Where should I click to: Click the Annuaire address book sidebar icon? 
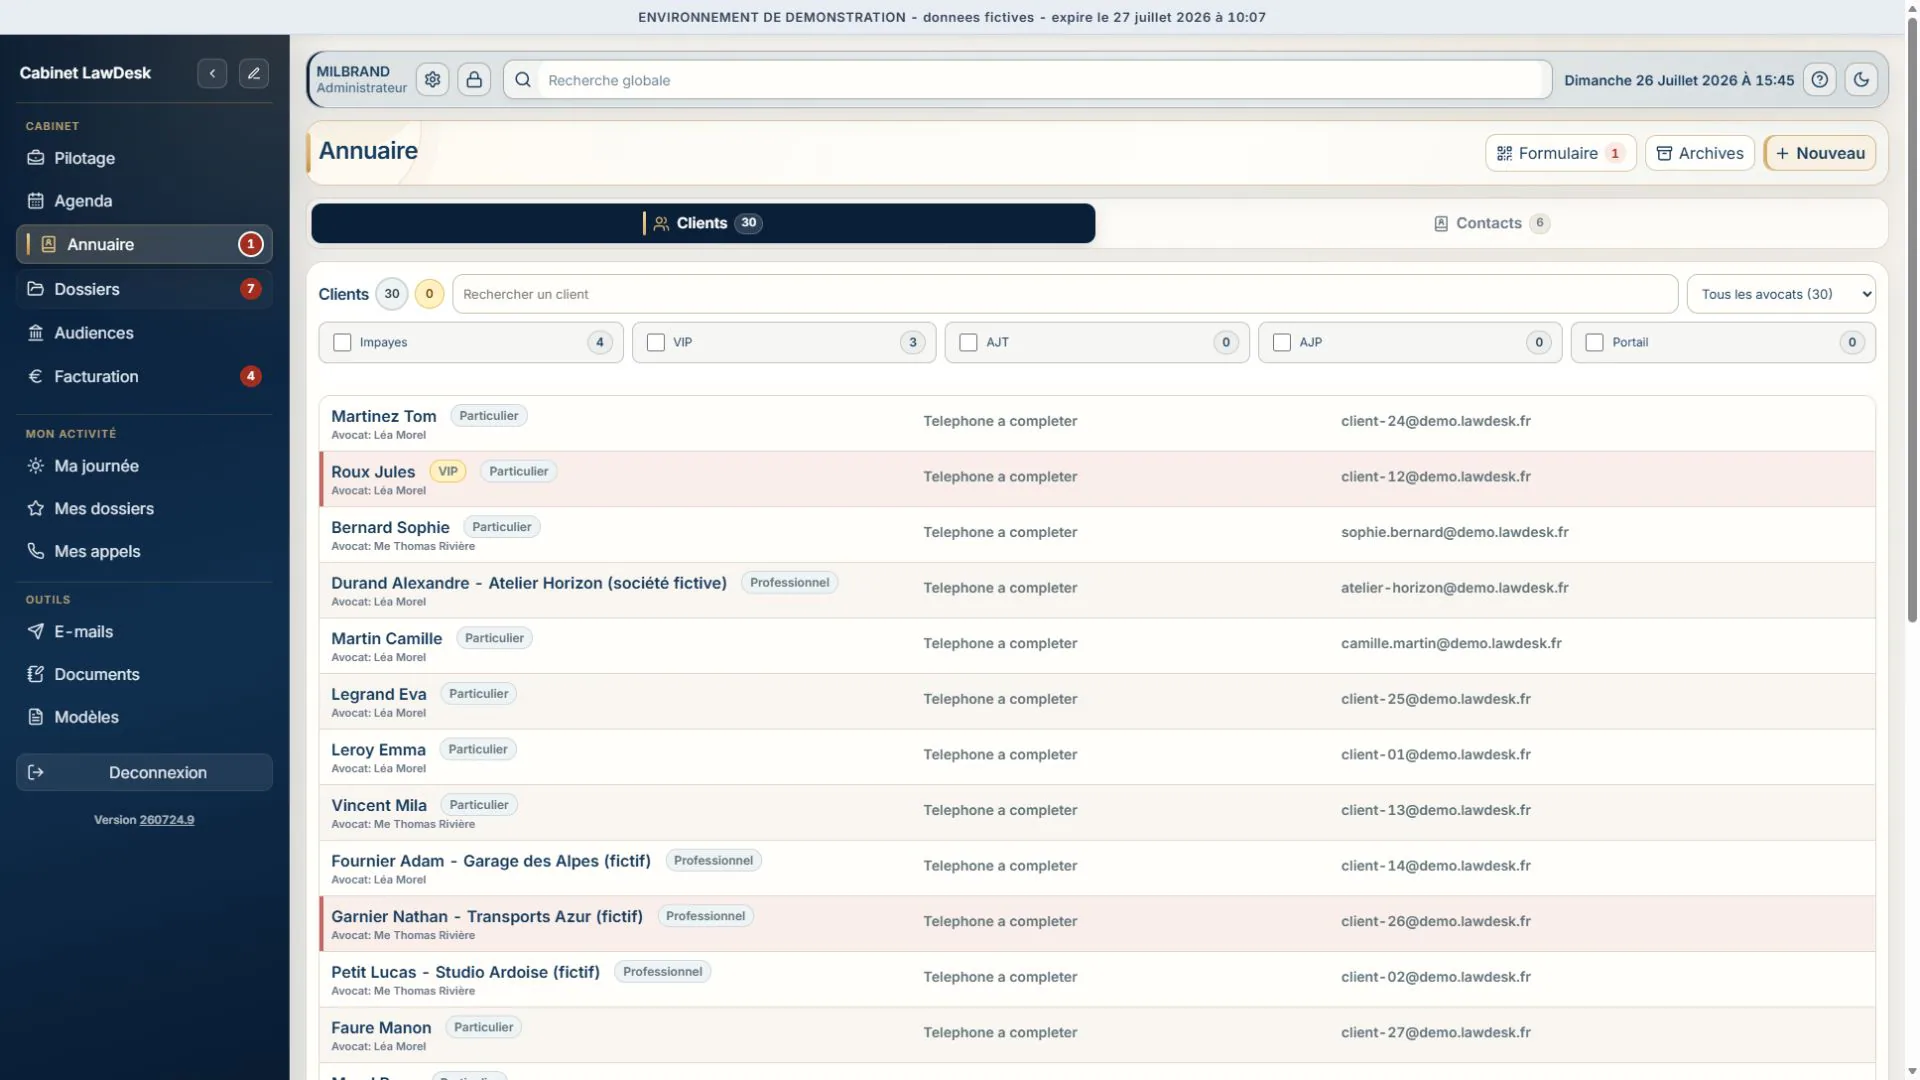(48, 244)
